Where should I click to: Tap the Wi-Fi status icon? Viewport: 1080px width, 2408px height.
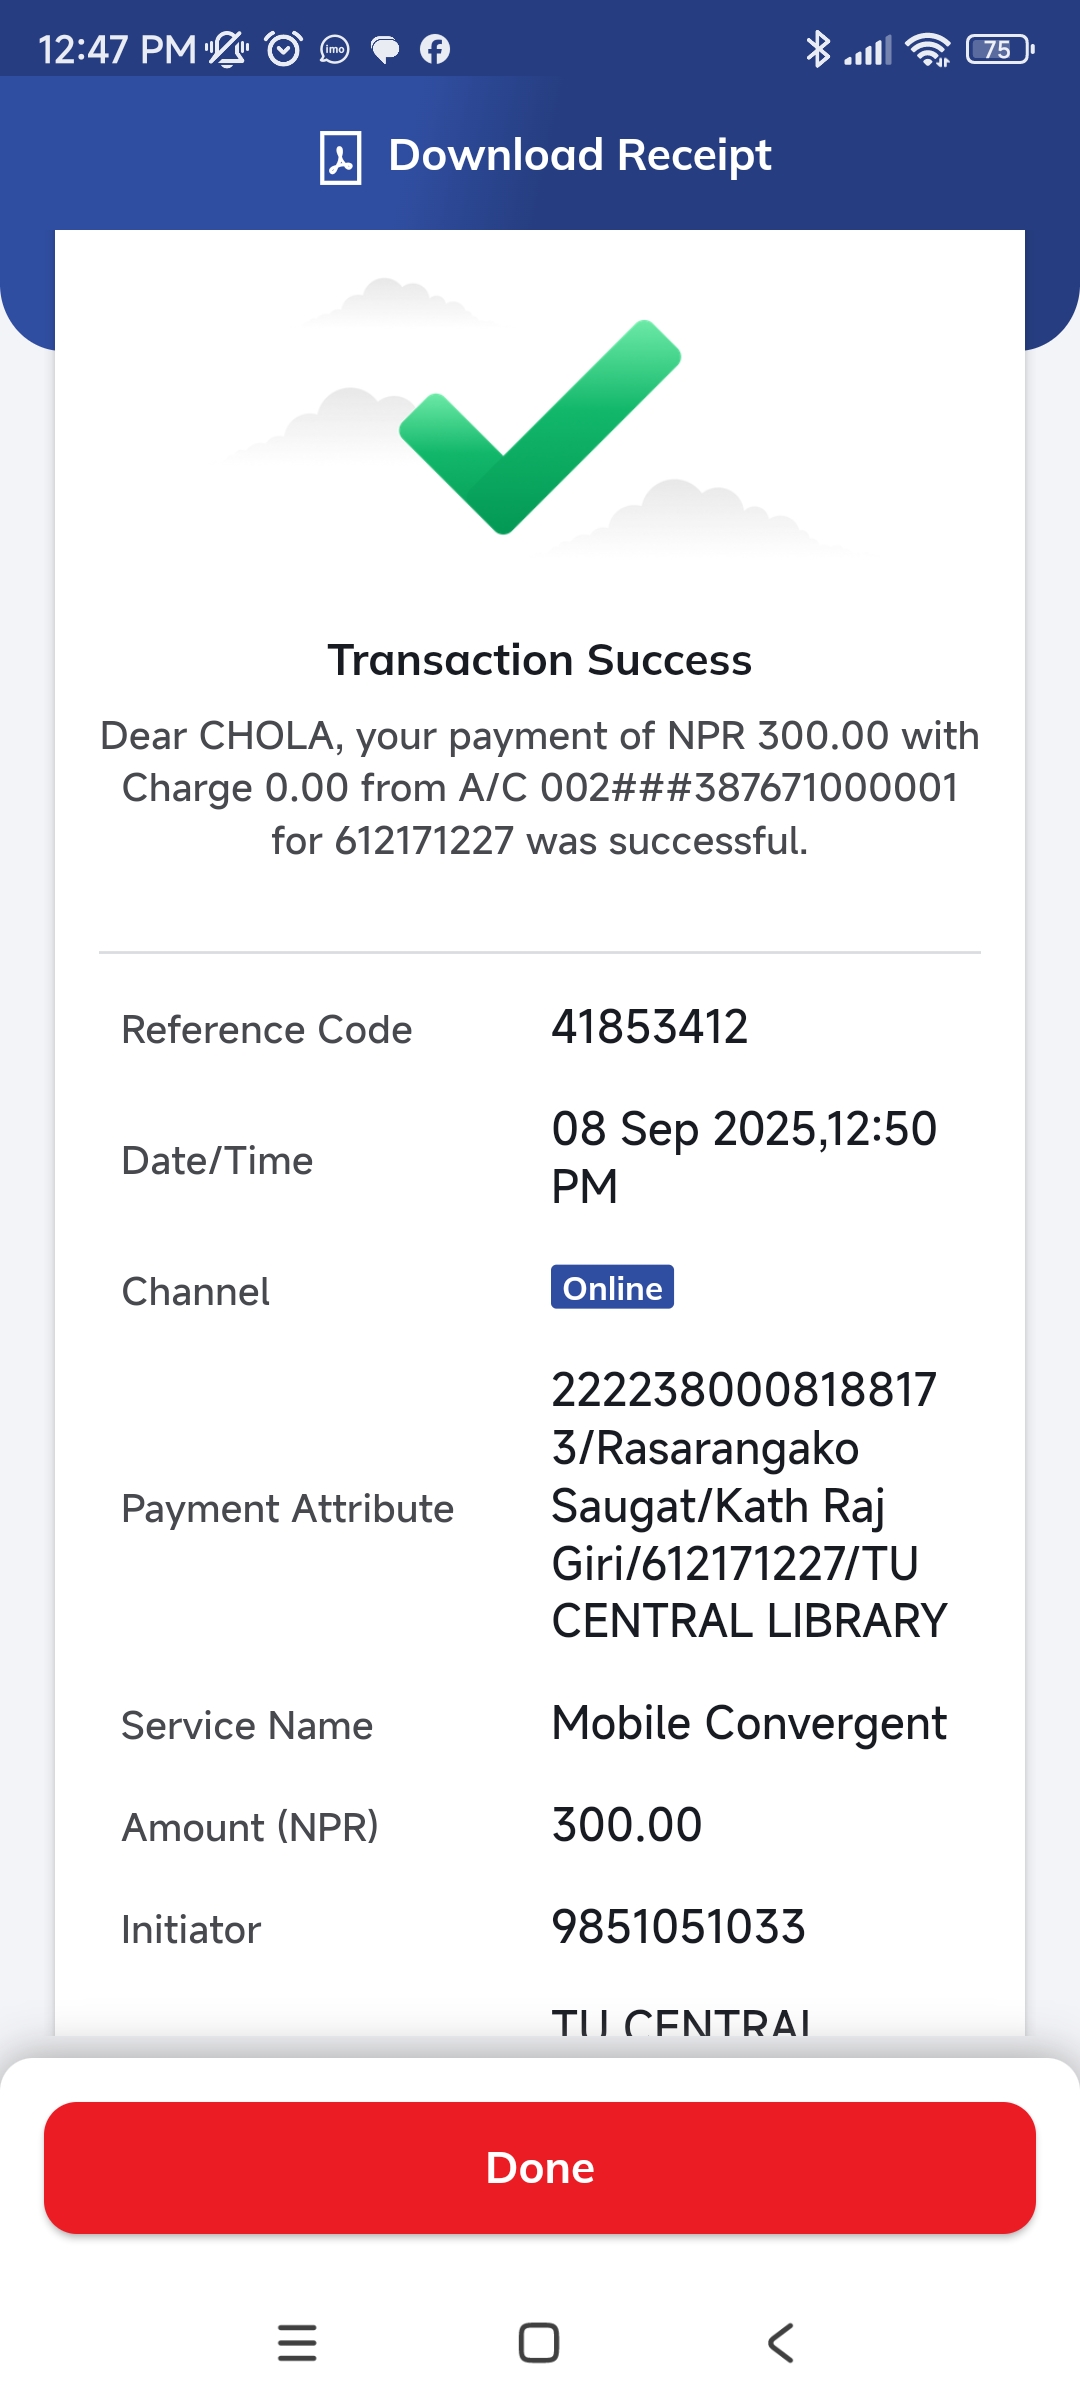click(927, 49)
